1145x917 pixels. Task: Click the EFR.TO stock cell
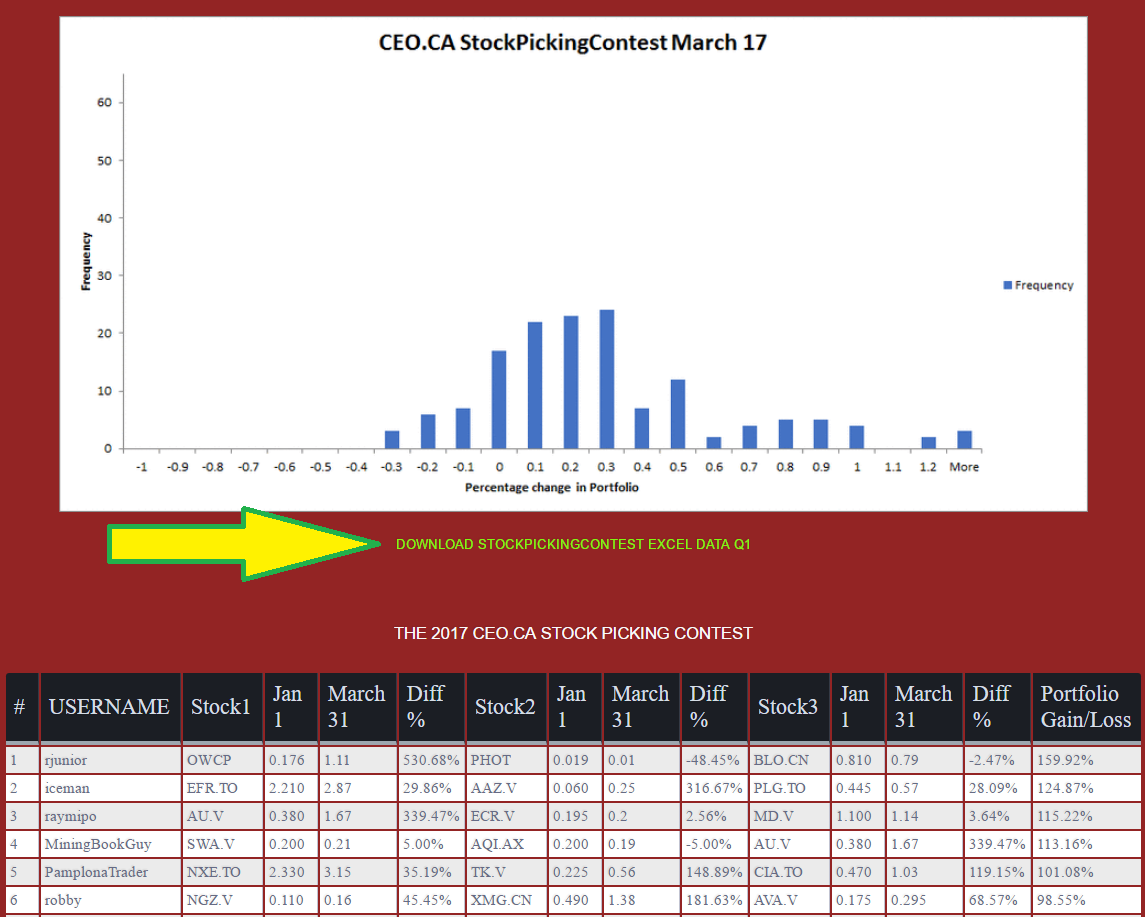pos(222,789)
